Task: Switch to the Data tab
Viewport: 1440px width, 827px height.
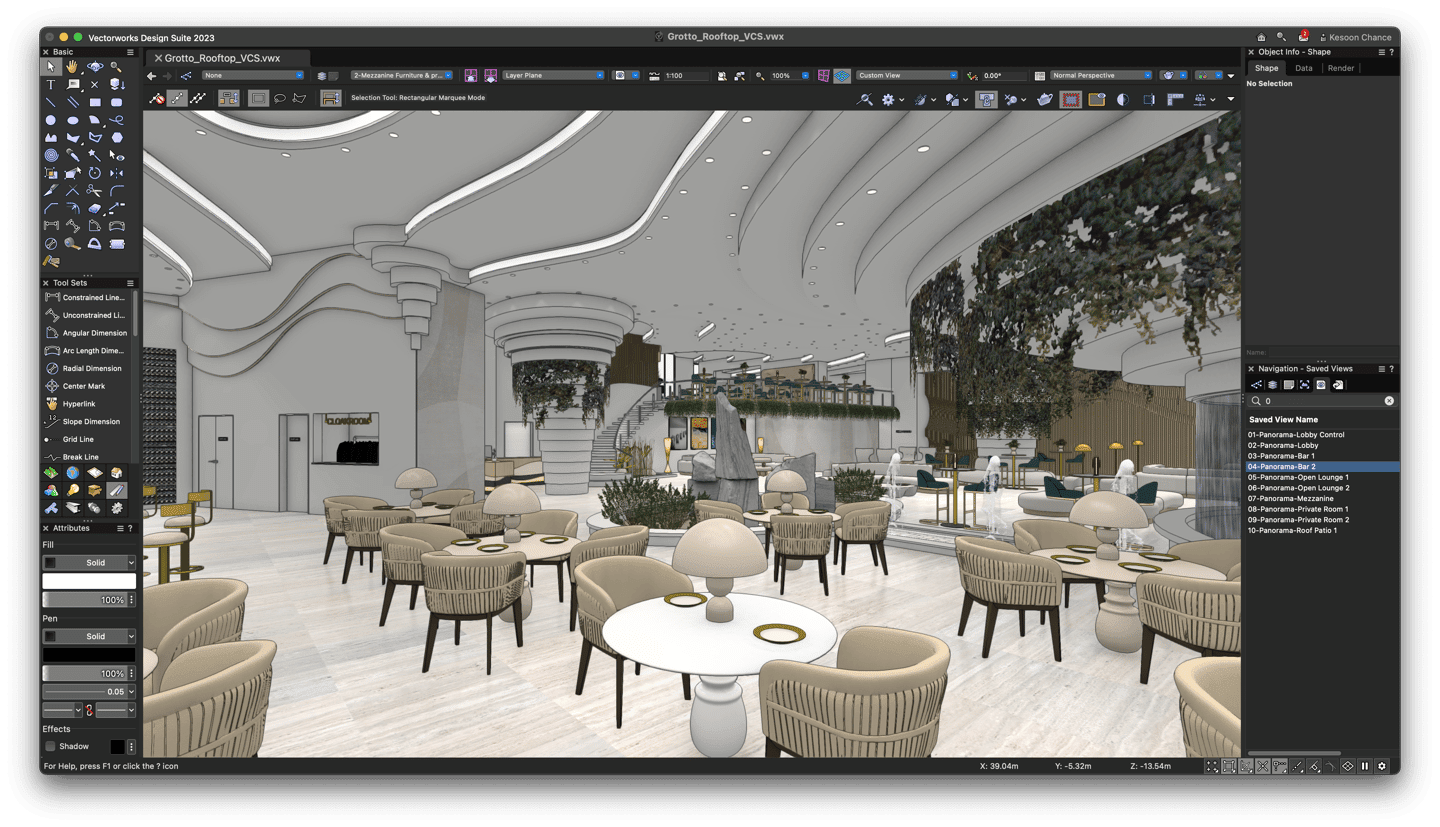Action: pyautogui.click(x=1303, y=68)
